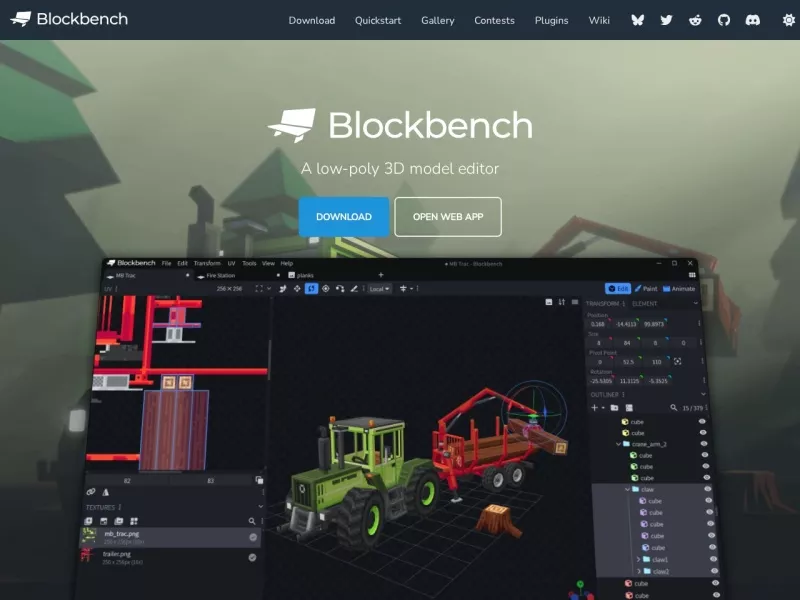The image size is (800, 600).
Task: Collapse the crane_arm_2 group arrow
Action: coord(618,444)
